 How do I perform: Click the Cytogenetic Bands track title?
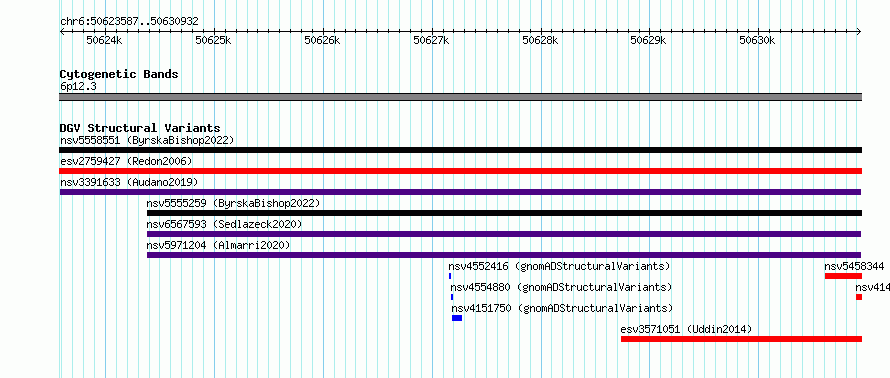click(x=119, y=74)
